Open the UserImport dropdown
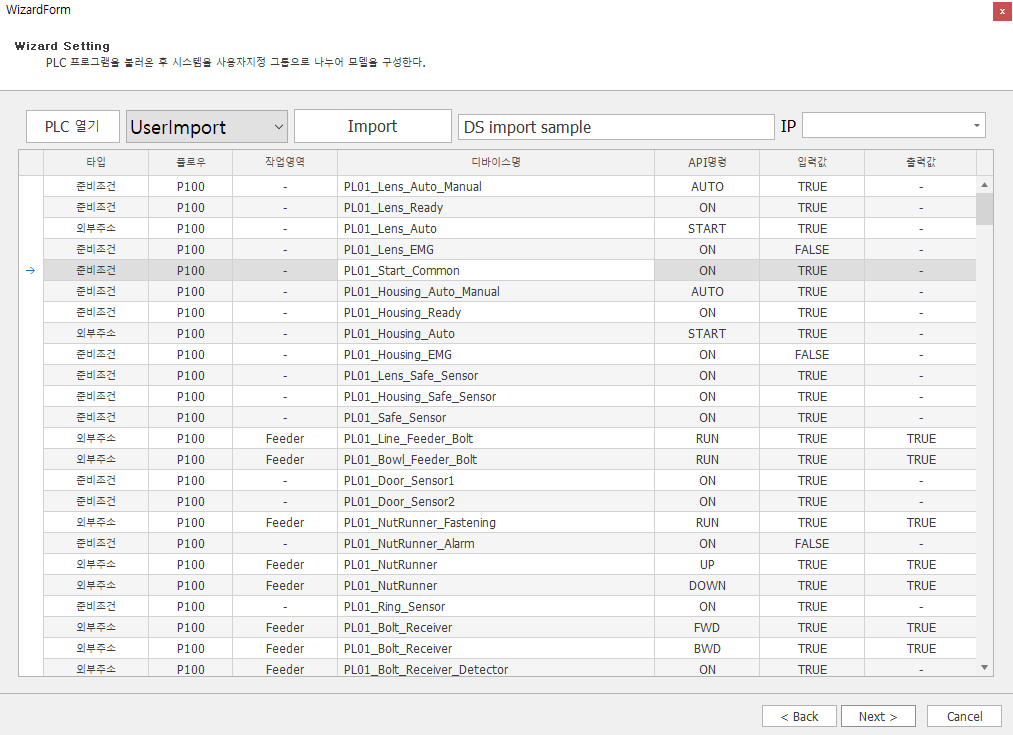Screen dimensions: 1013x735 click(x=207, y=127)
